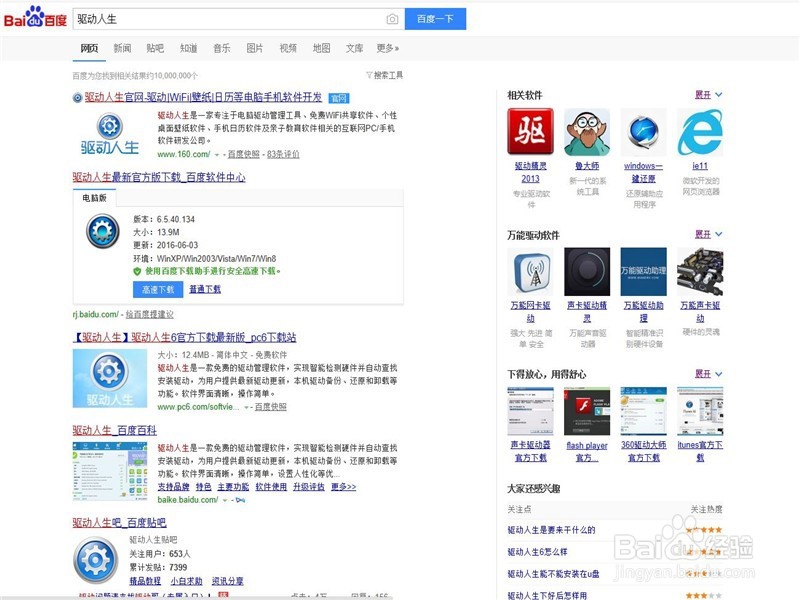Switch to 图片 tab
The image size is (800, 600).
coord(255,48)
